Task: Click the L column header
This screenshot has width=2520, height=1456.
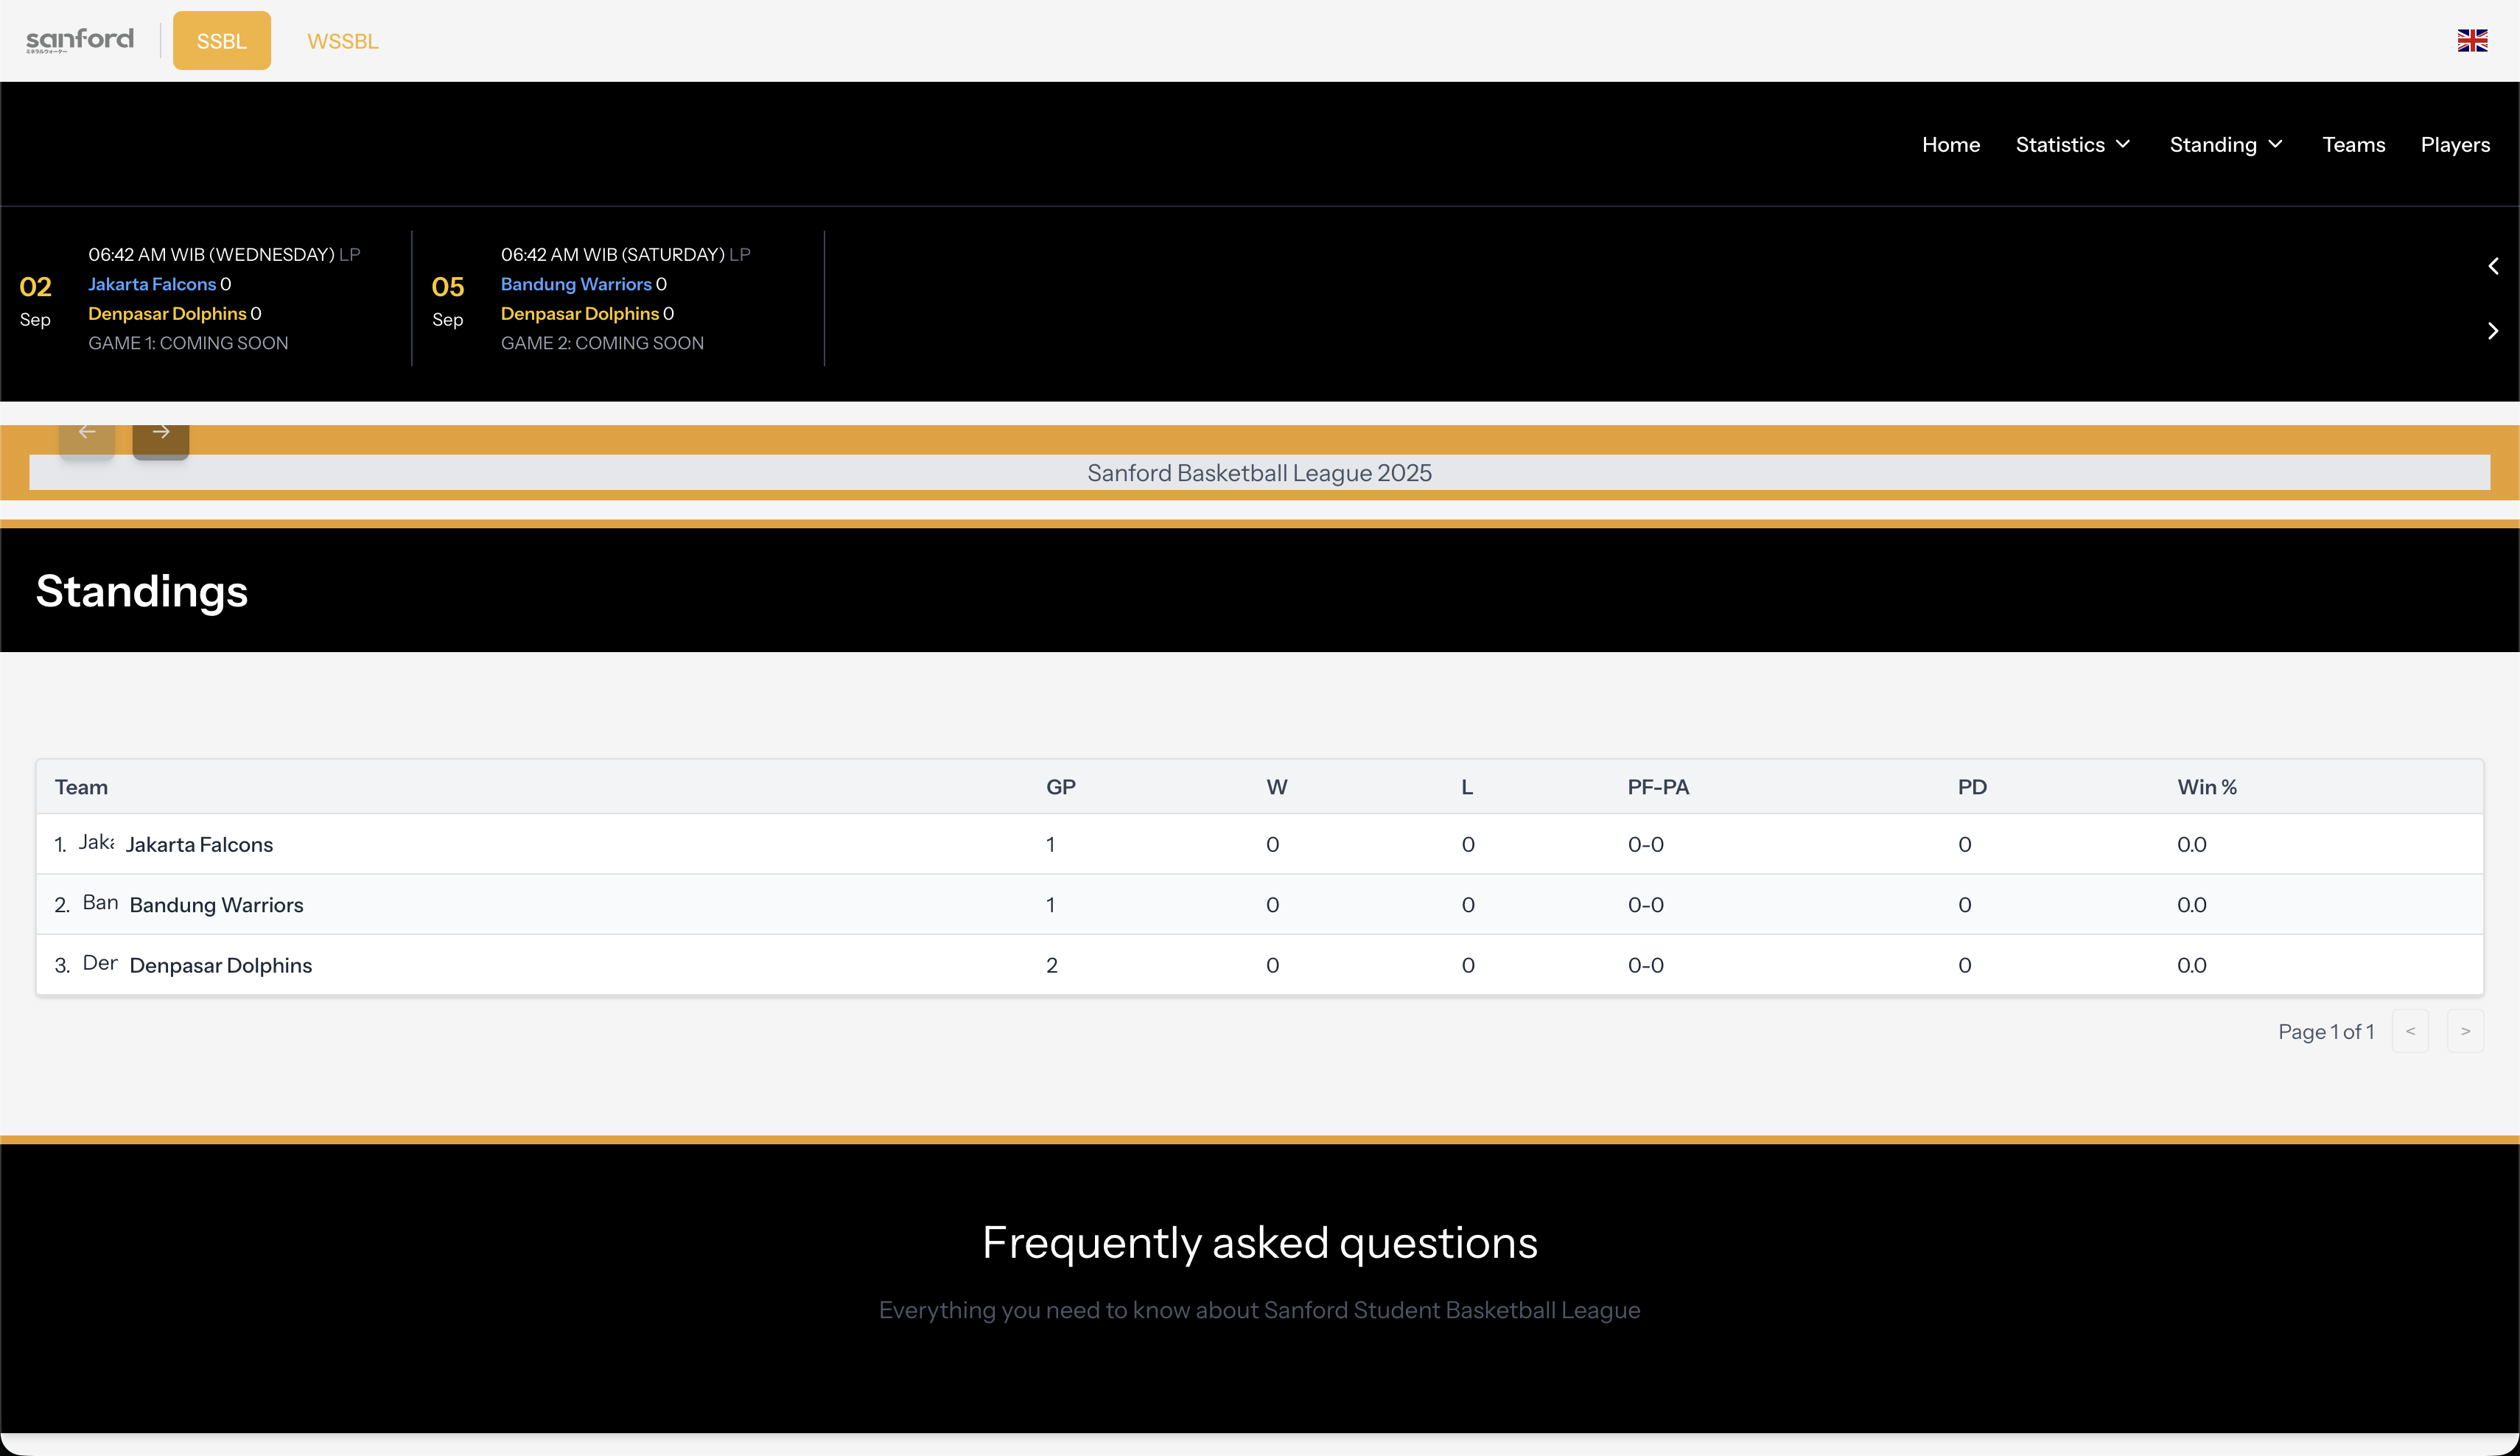Action: 1467,787
